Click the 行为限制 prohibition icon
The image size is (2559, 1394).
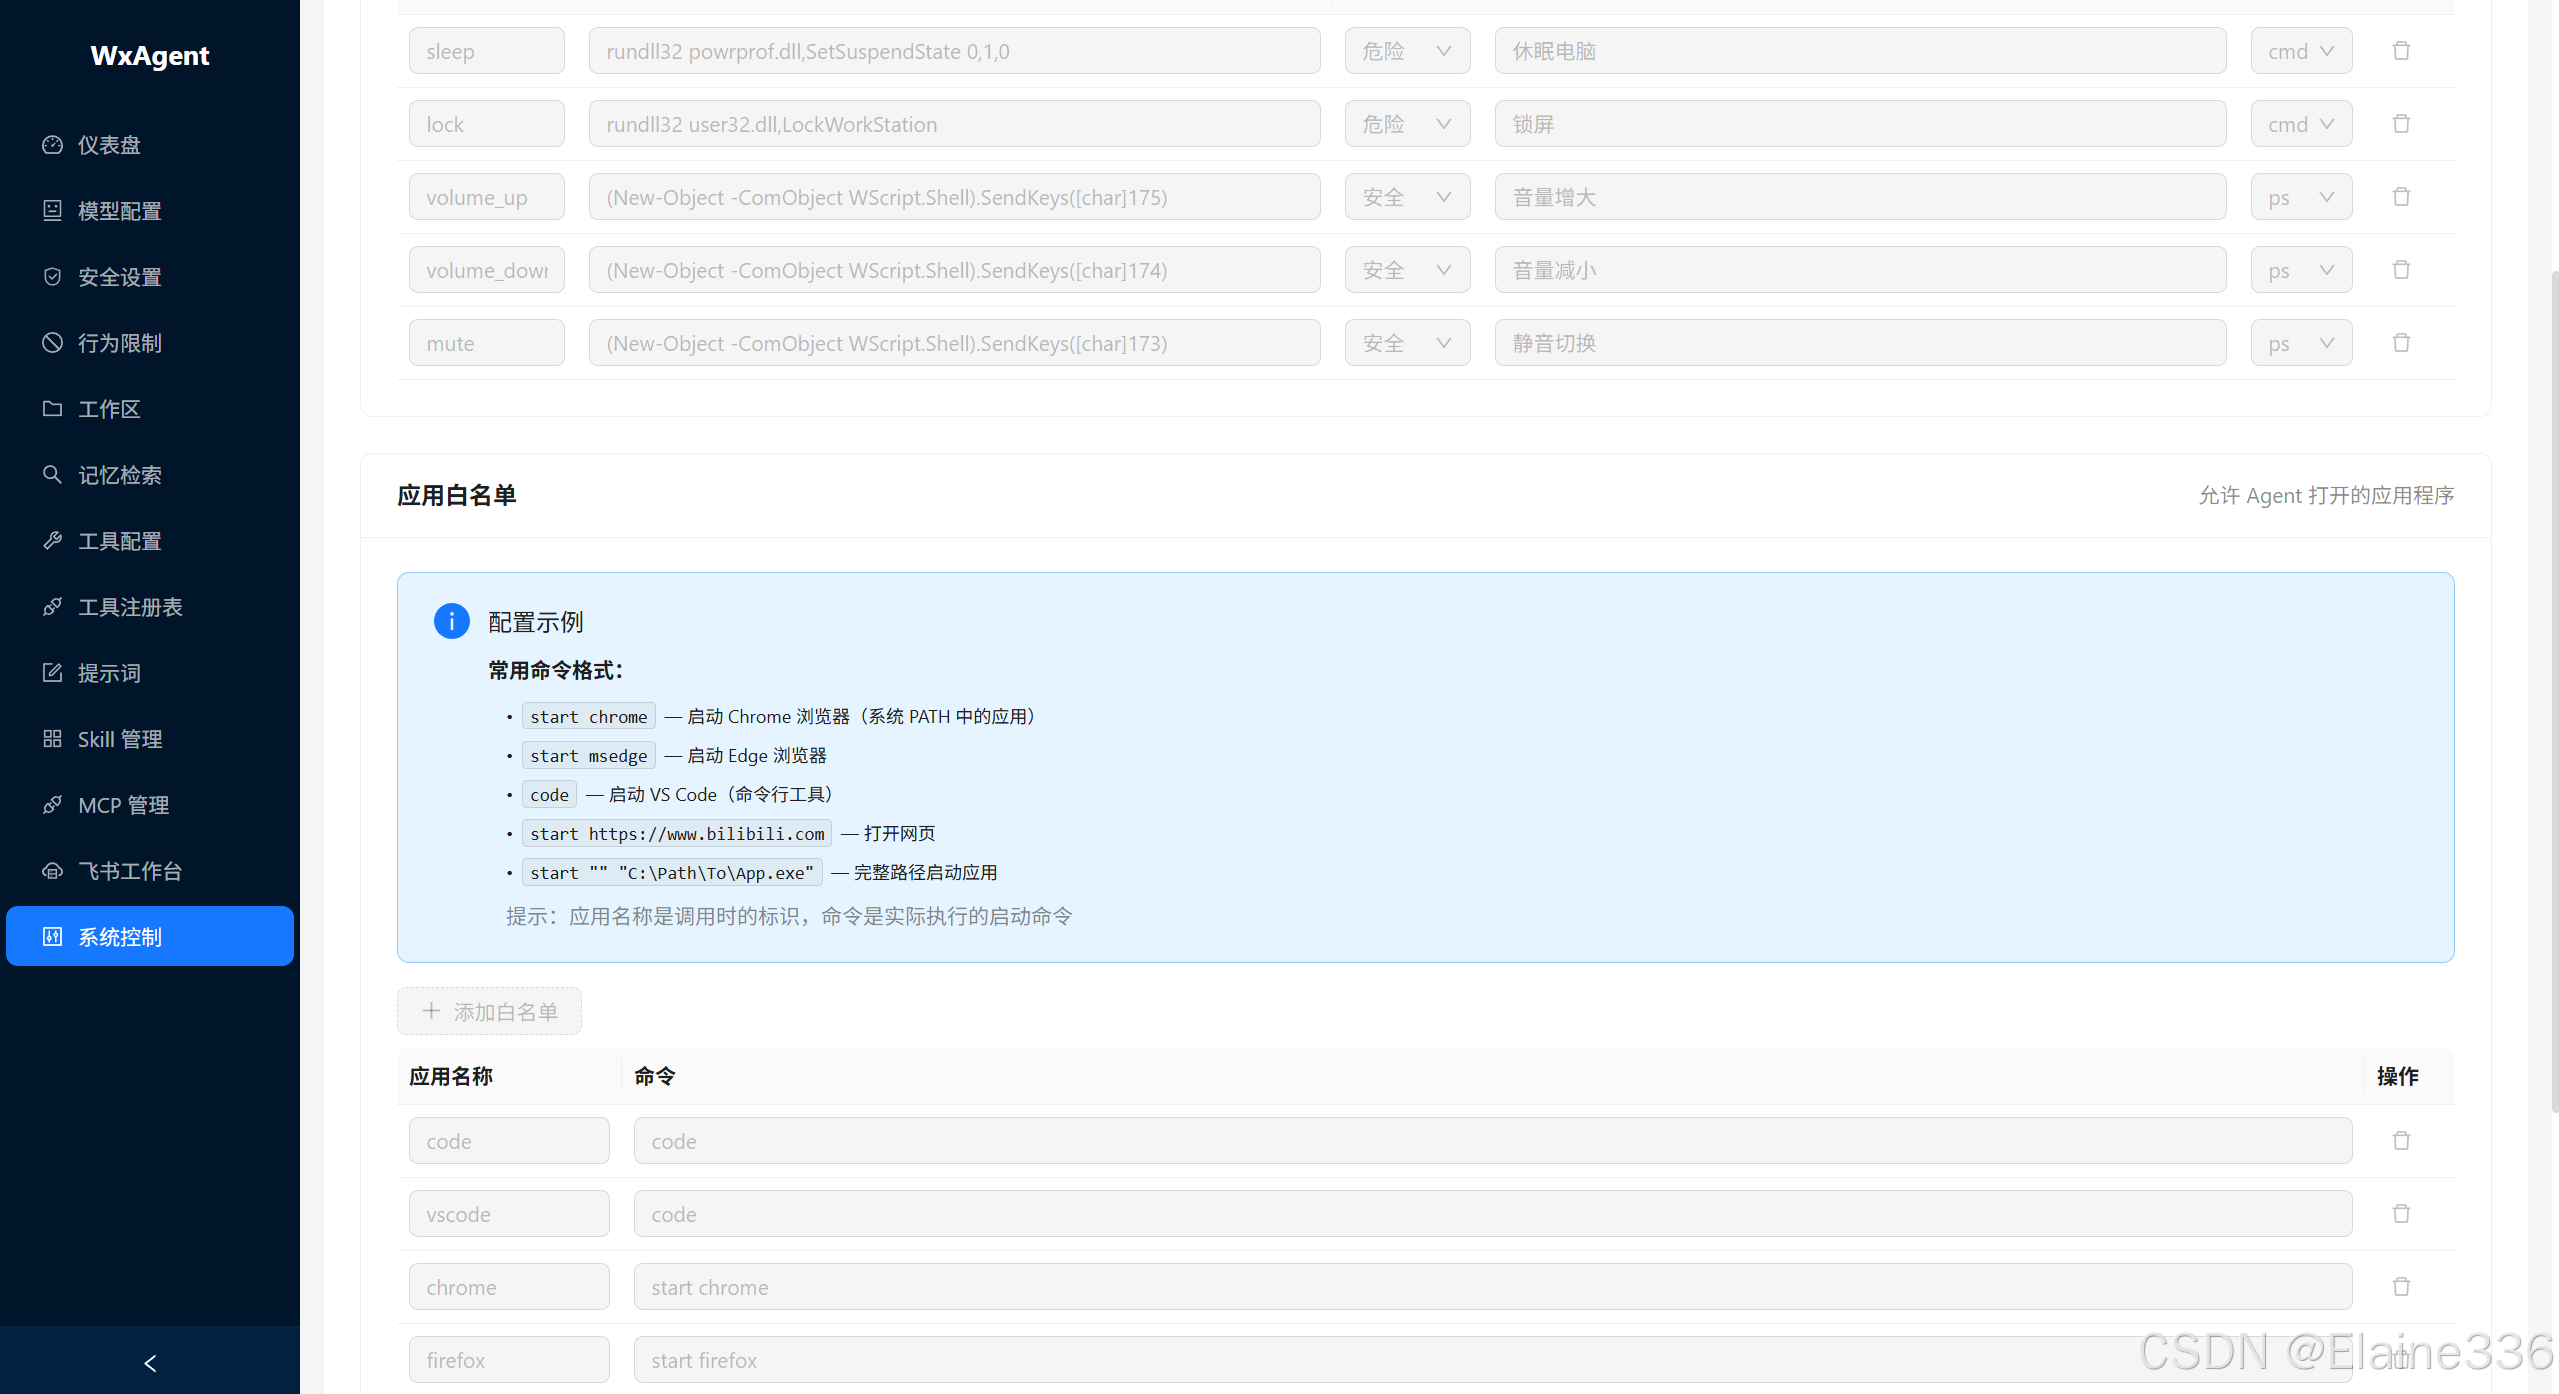[x=52, y=343]
